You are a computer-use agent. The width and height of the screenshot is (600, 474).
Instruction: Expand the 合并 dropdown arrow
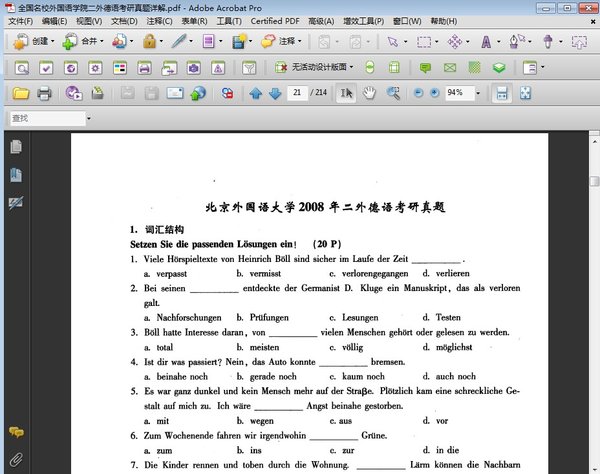[x=102, y=41]
